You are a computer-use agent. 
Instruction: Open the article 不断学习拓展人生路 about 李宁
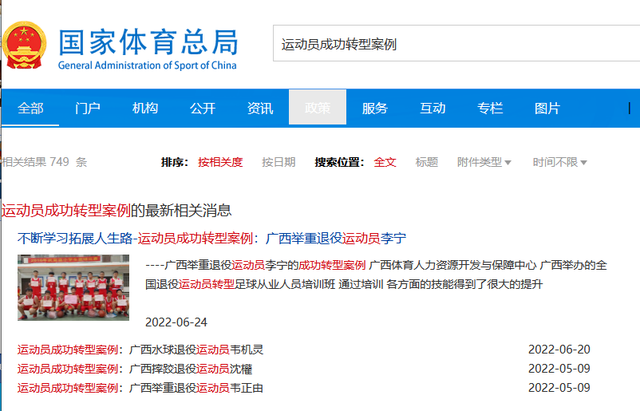[211, 238]
